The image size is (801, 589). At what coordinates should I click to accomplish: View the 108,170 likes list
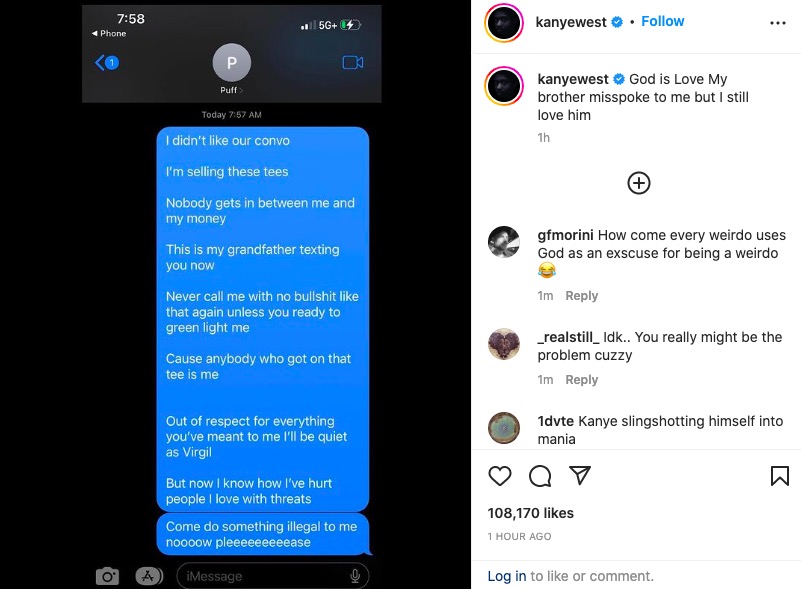pos(530,513)
